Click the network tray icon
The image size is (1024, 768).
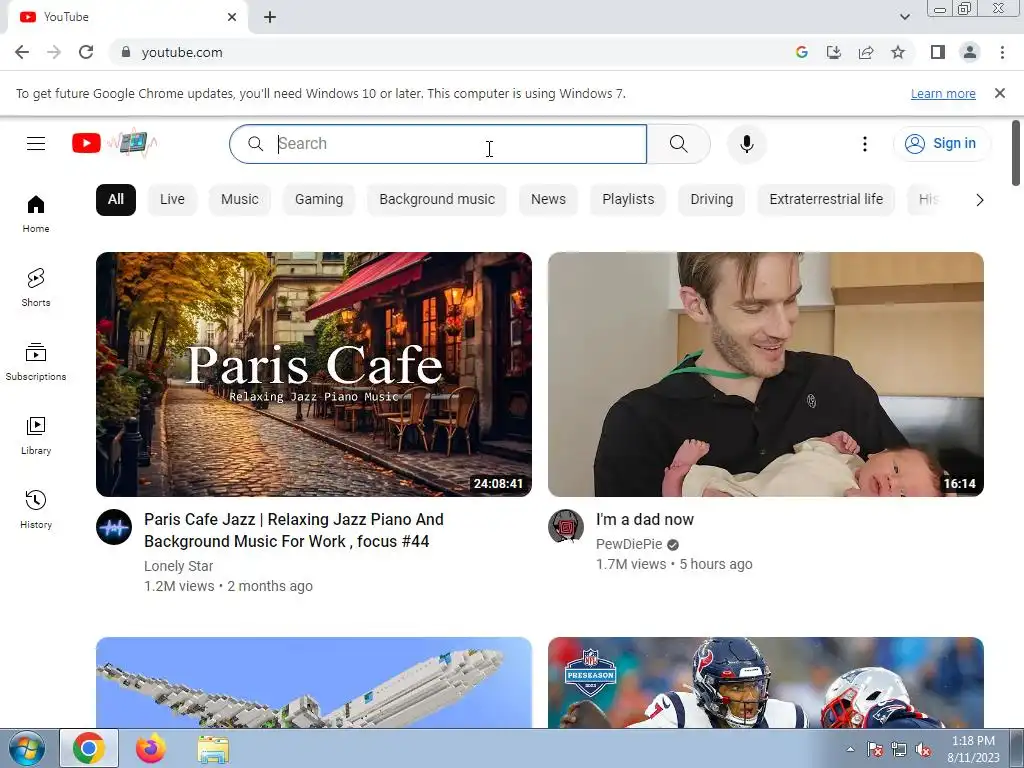(x=899, y=750)
